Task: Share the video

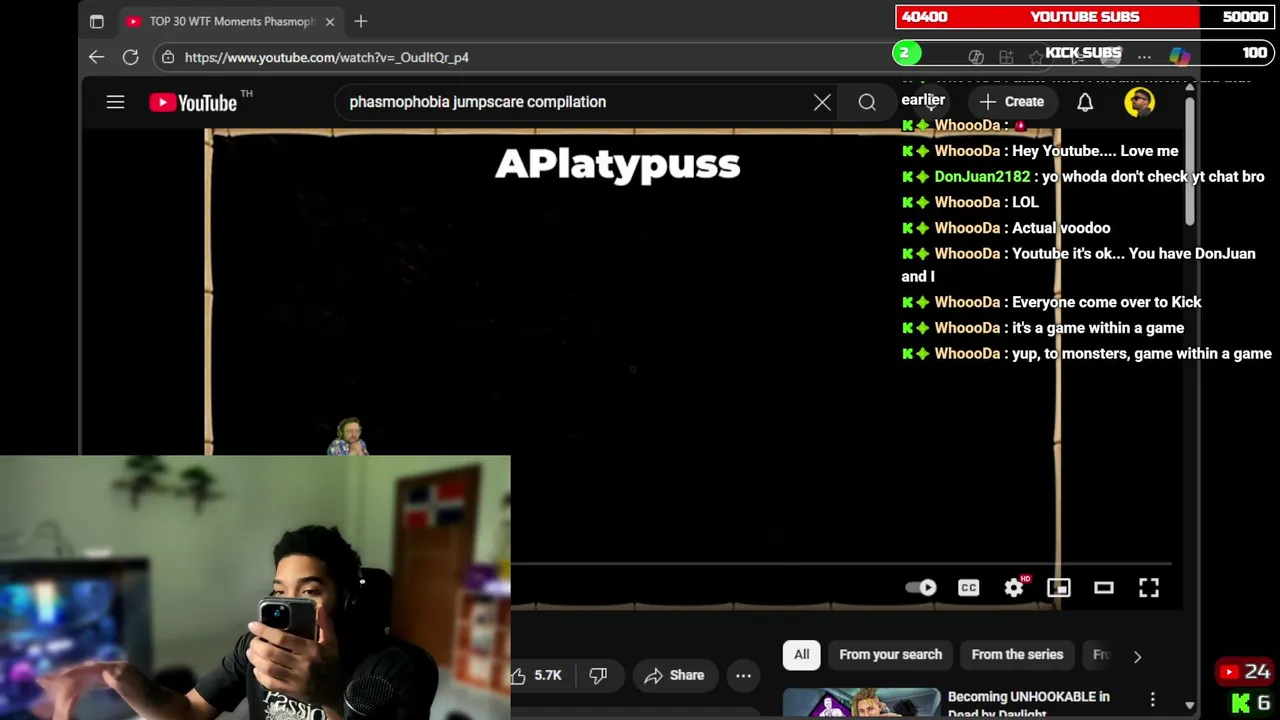Action: point(675,676)
